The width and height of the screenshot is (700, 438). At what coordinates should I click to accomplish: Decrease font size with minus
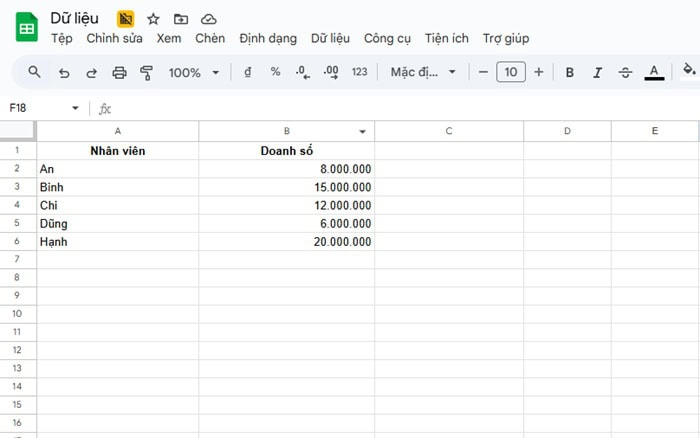pyautogui.click(x=483, y=72)
